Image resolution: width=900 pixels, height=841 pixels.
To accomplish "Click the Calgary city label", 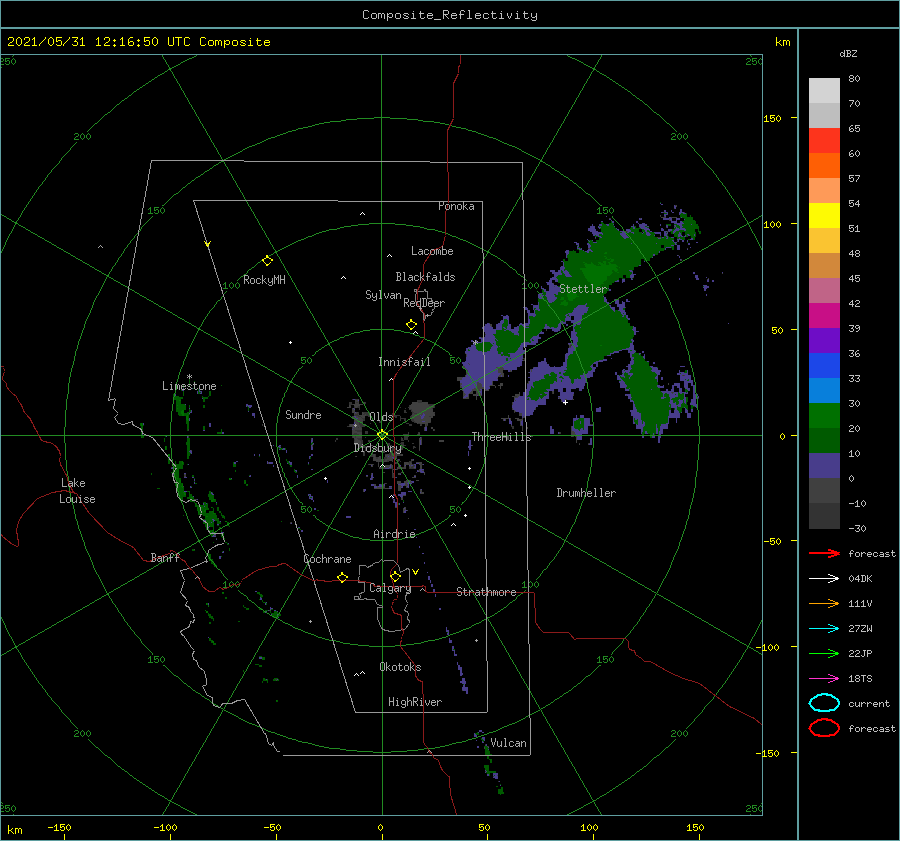I will 390,588.
